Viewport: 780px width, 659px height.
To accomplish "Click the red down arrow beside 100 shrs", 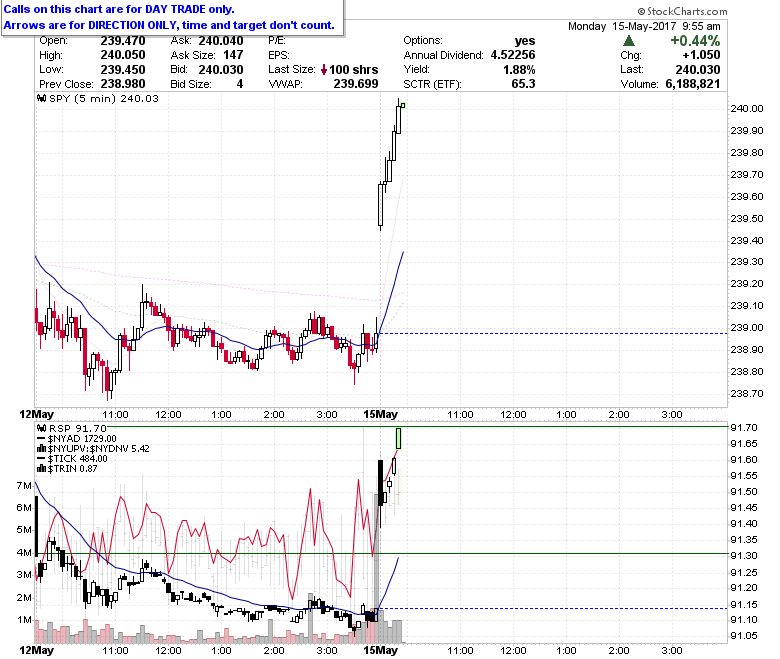I will [324, 70].
